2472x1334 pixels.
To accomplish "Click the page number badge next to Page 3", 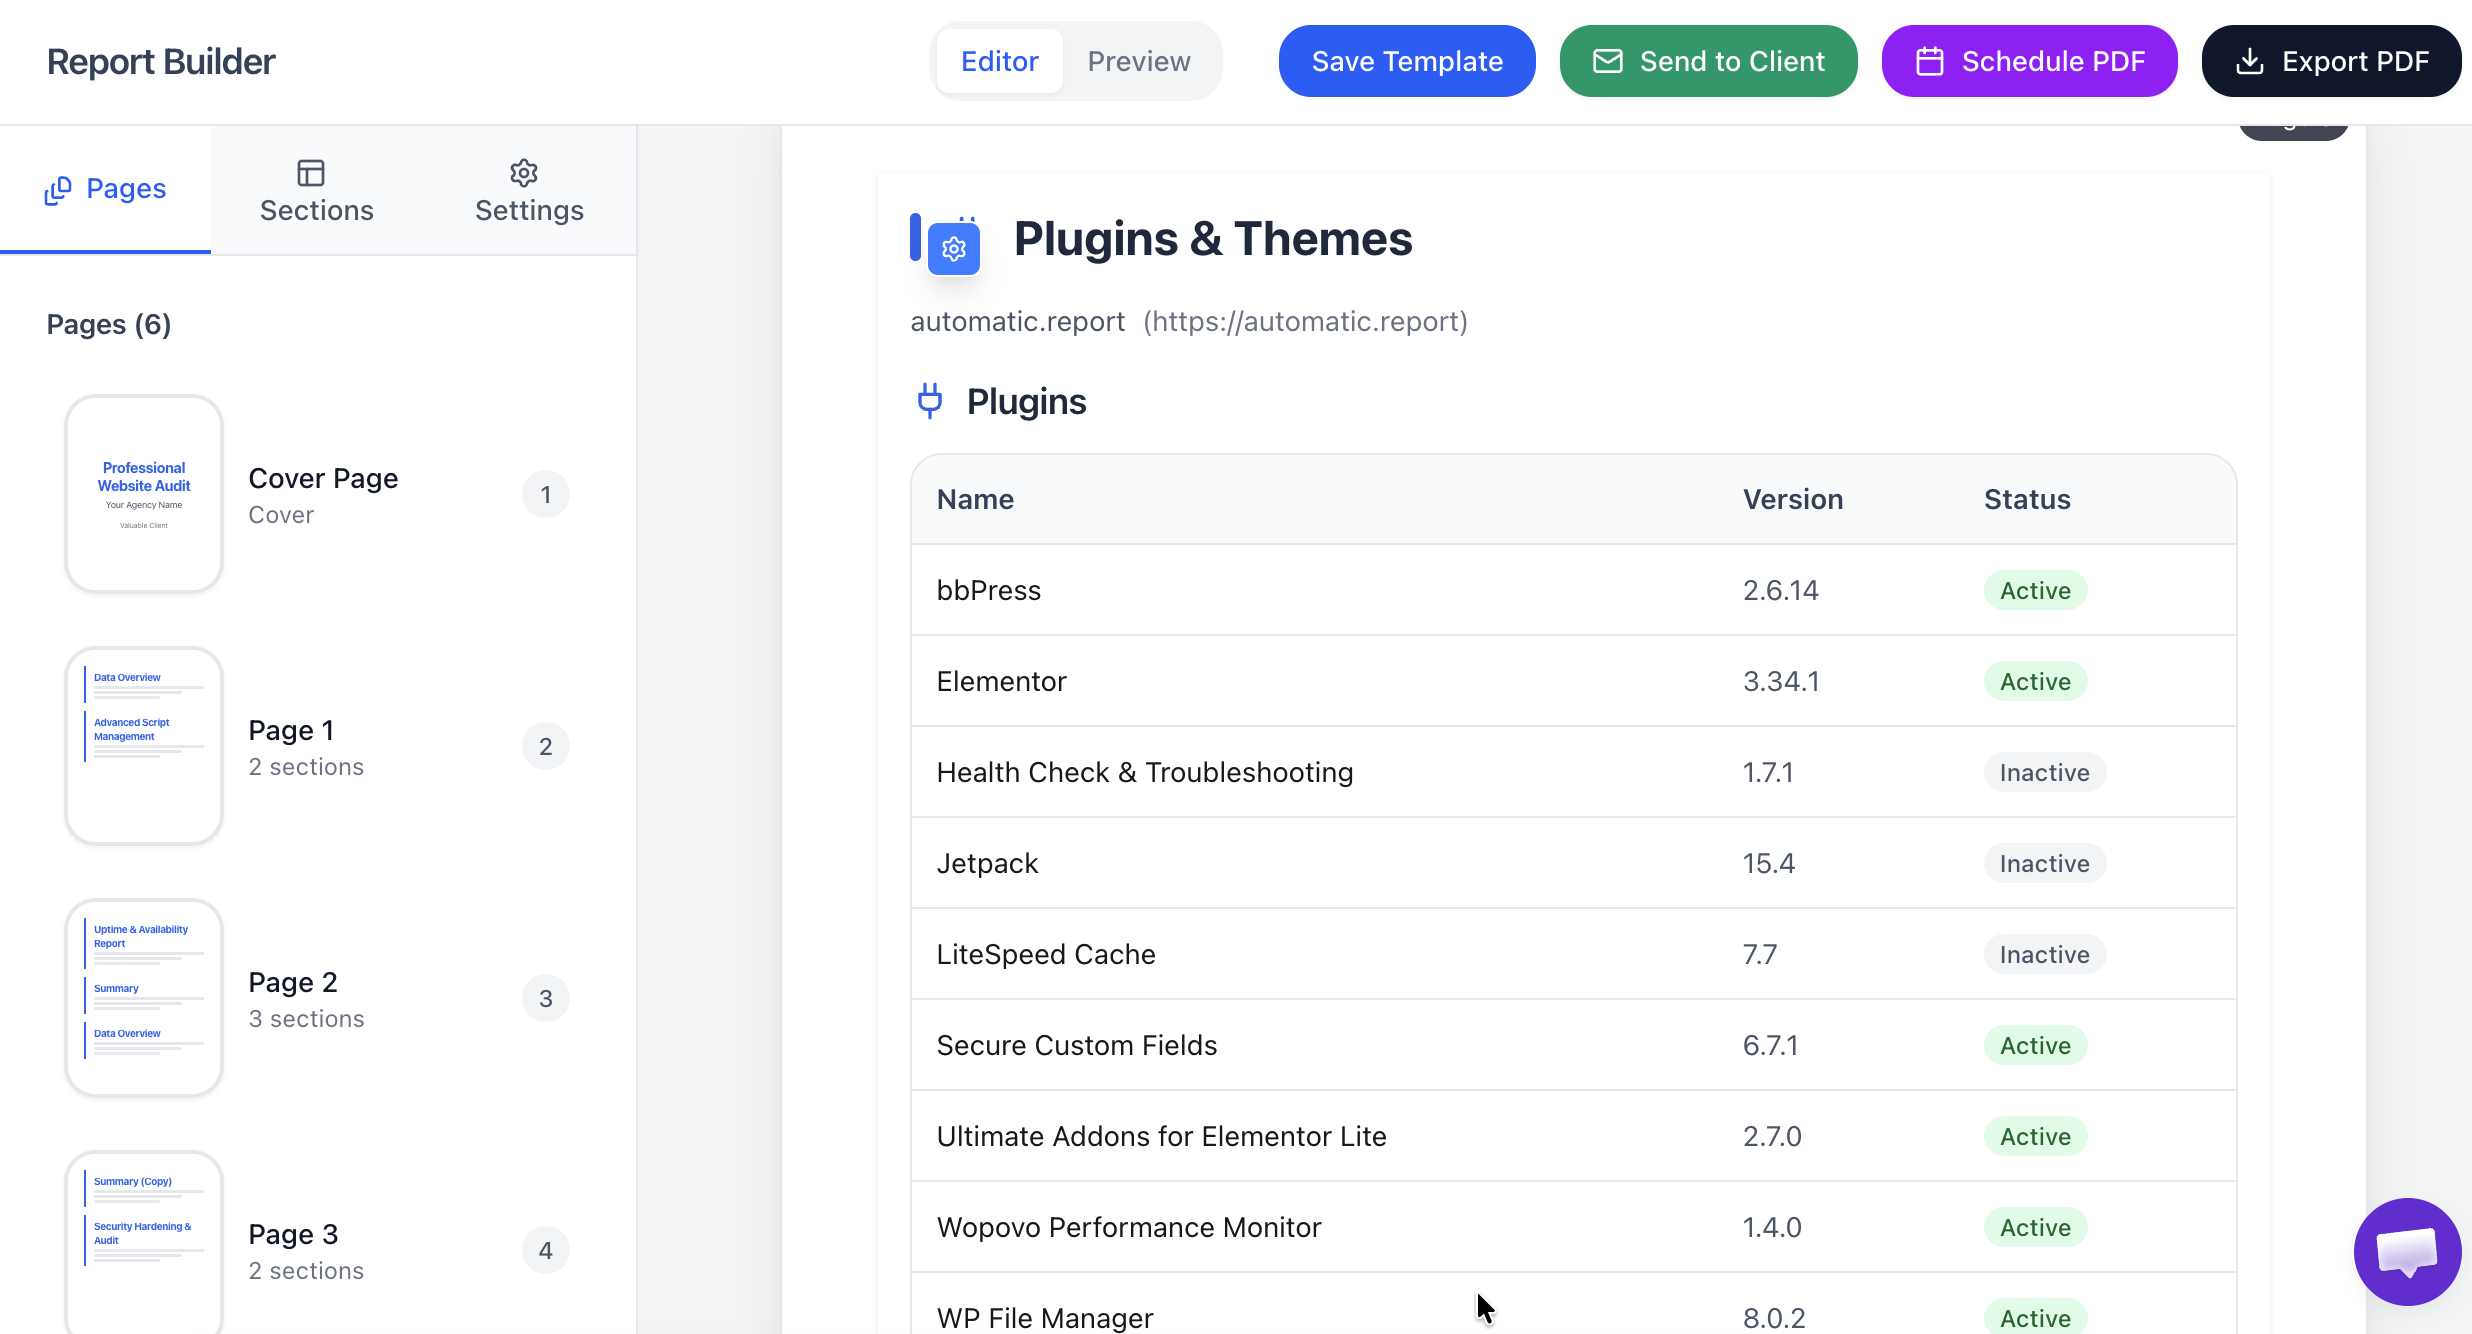I will point(546,1250).
